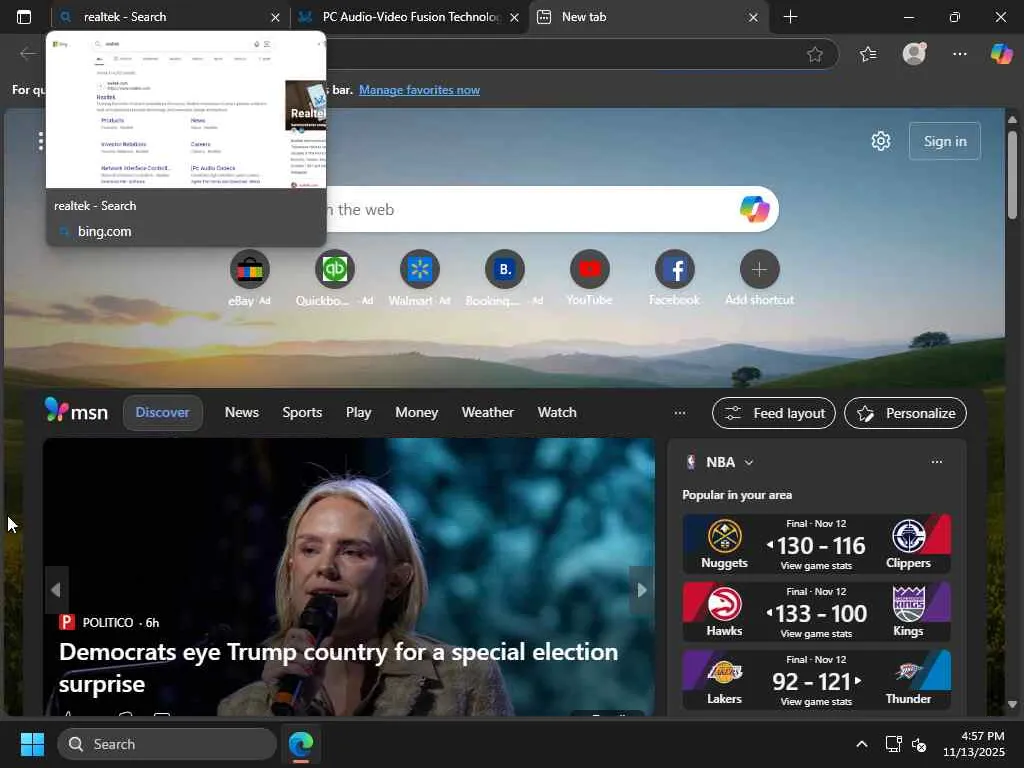Viewport: 1024px width, 768px height.
Task: Click Copilot icon in search box
Action: [x=754, y=209]
